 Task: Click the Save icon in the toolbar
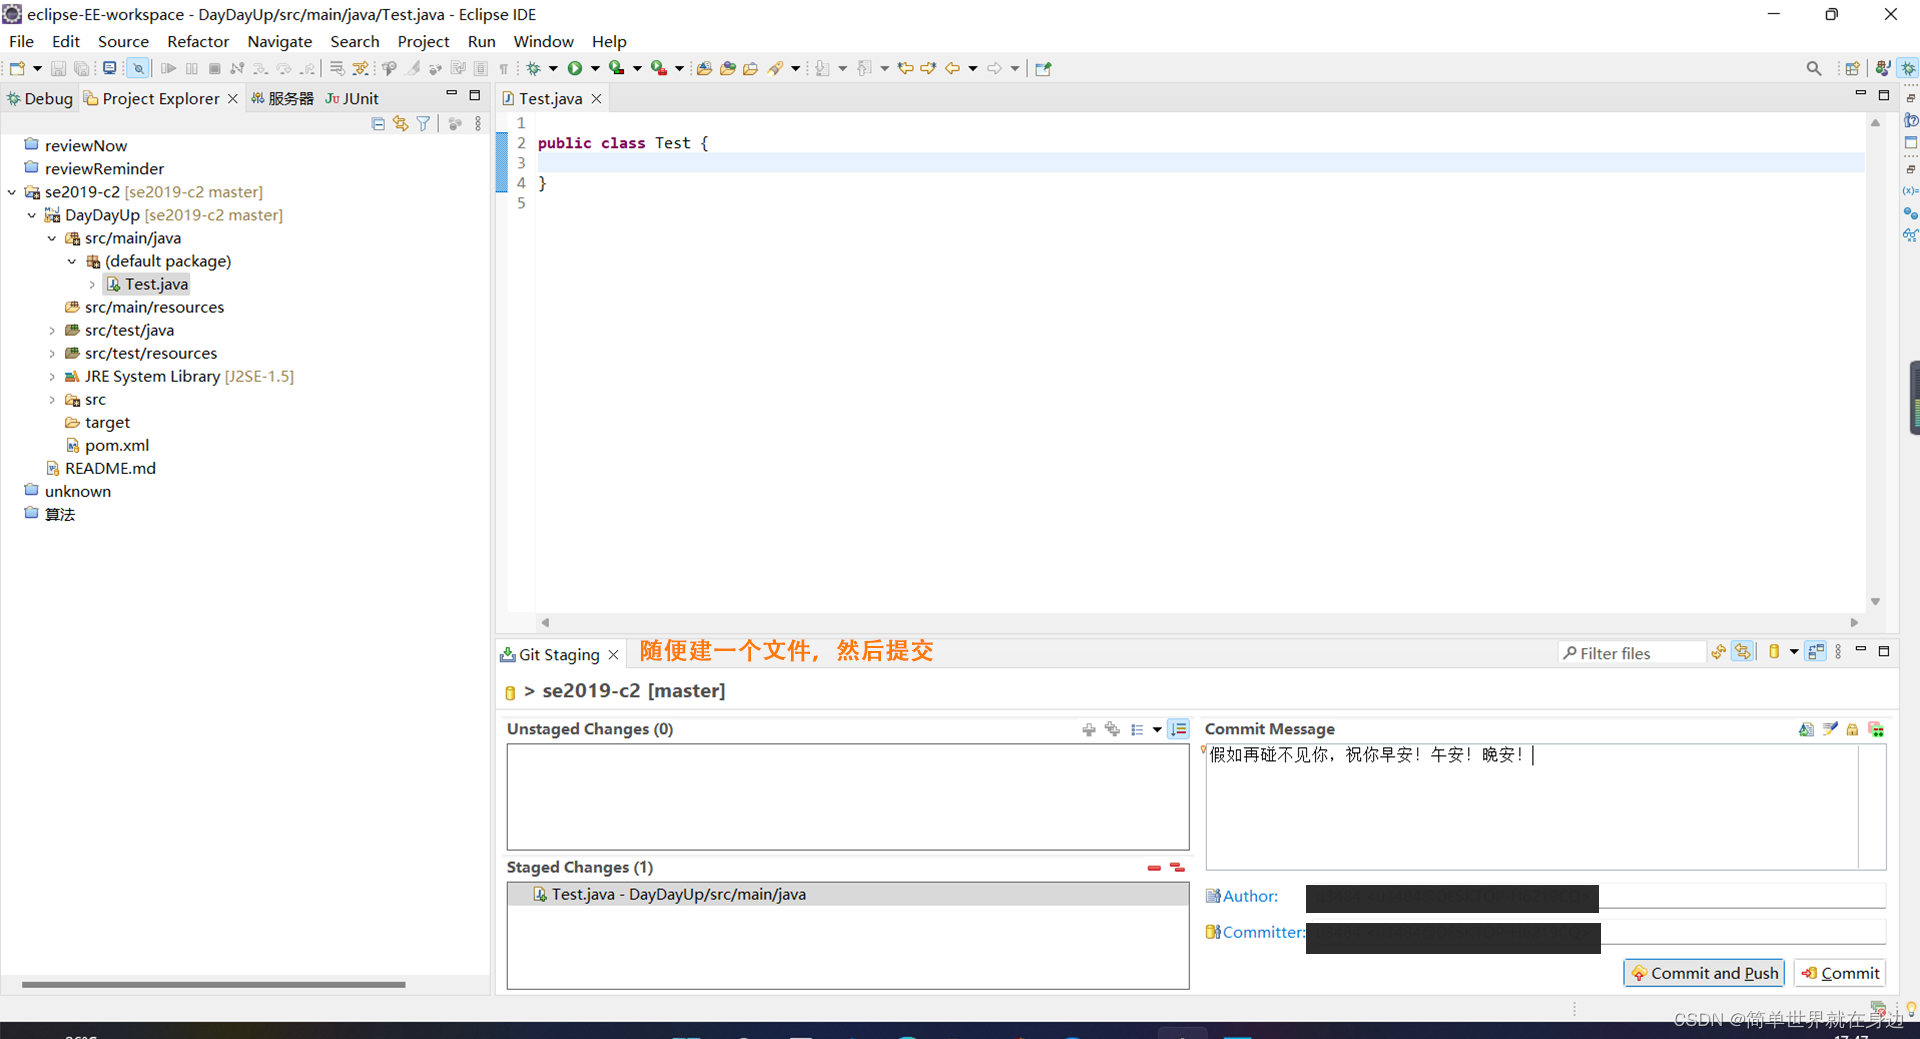[x=58, y=68]
